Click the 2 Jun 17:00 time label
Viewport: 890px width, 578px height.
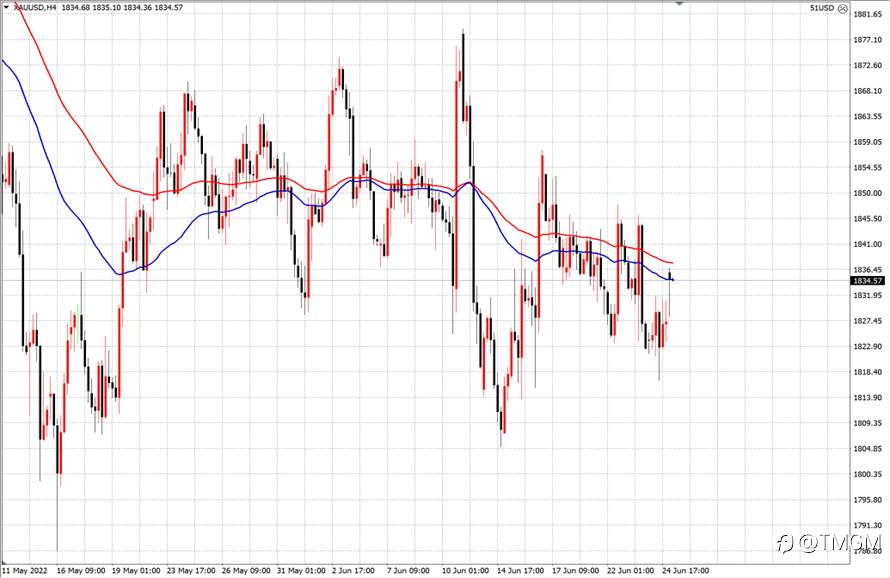pyautogui.click(x=353, y=570)
